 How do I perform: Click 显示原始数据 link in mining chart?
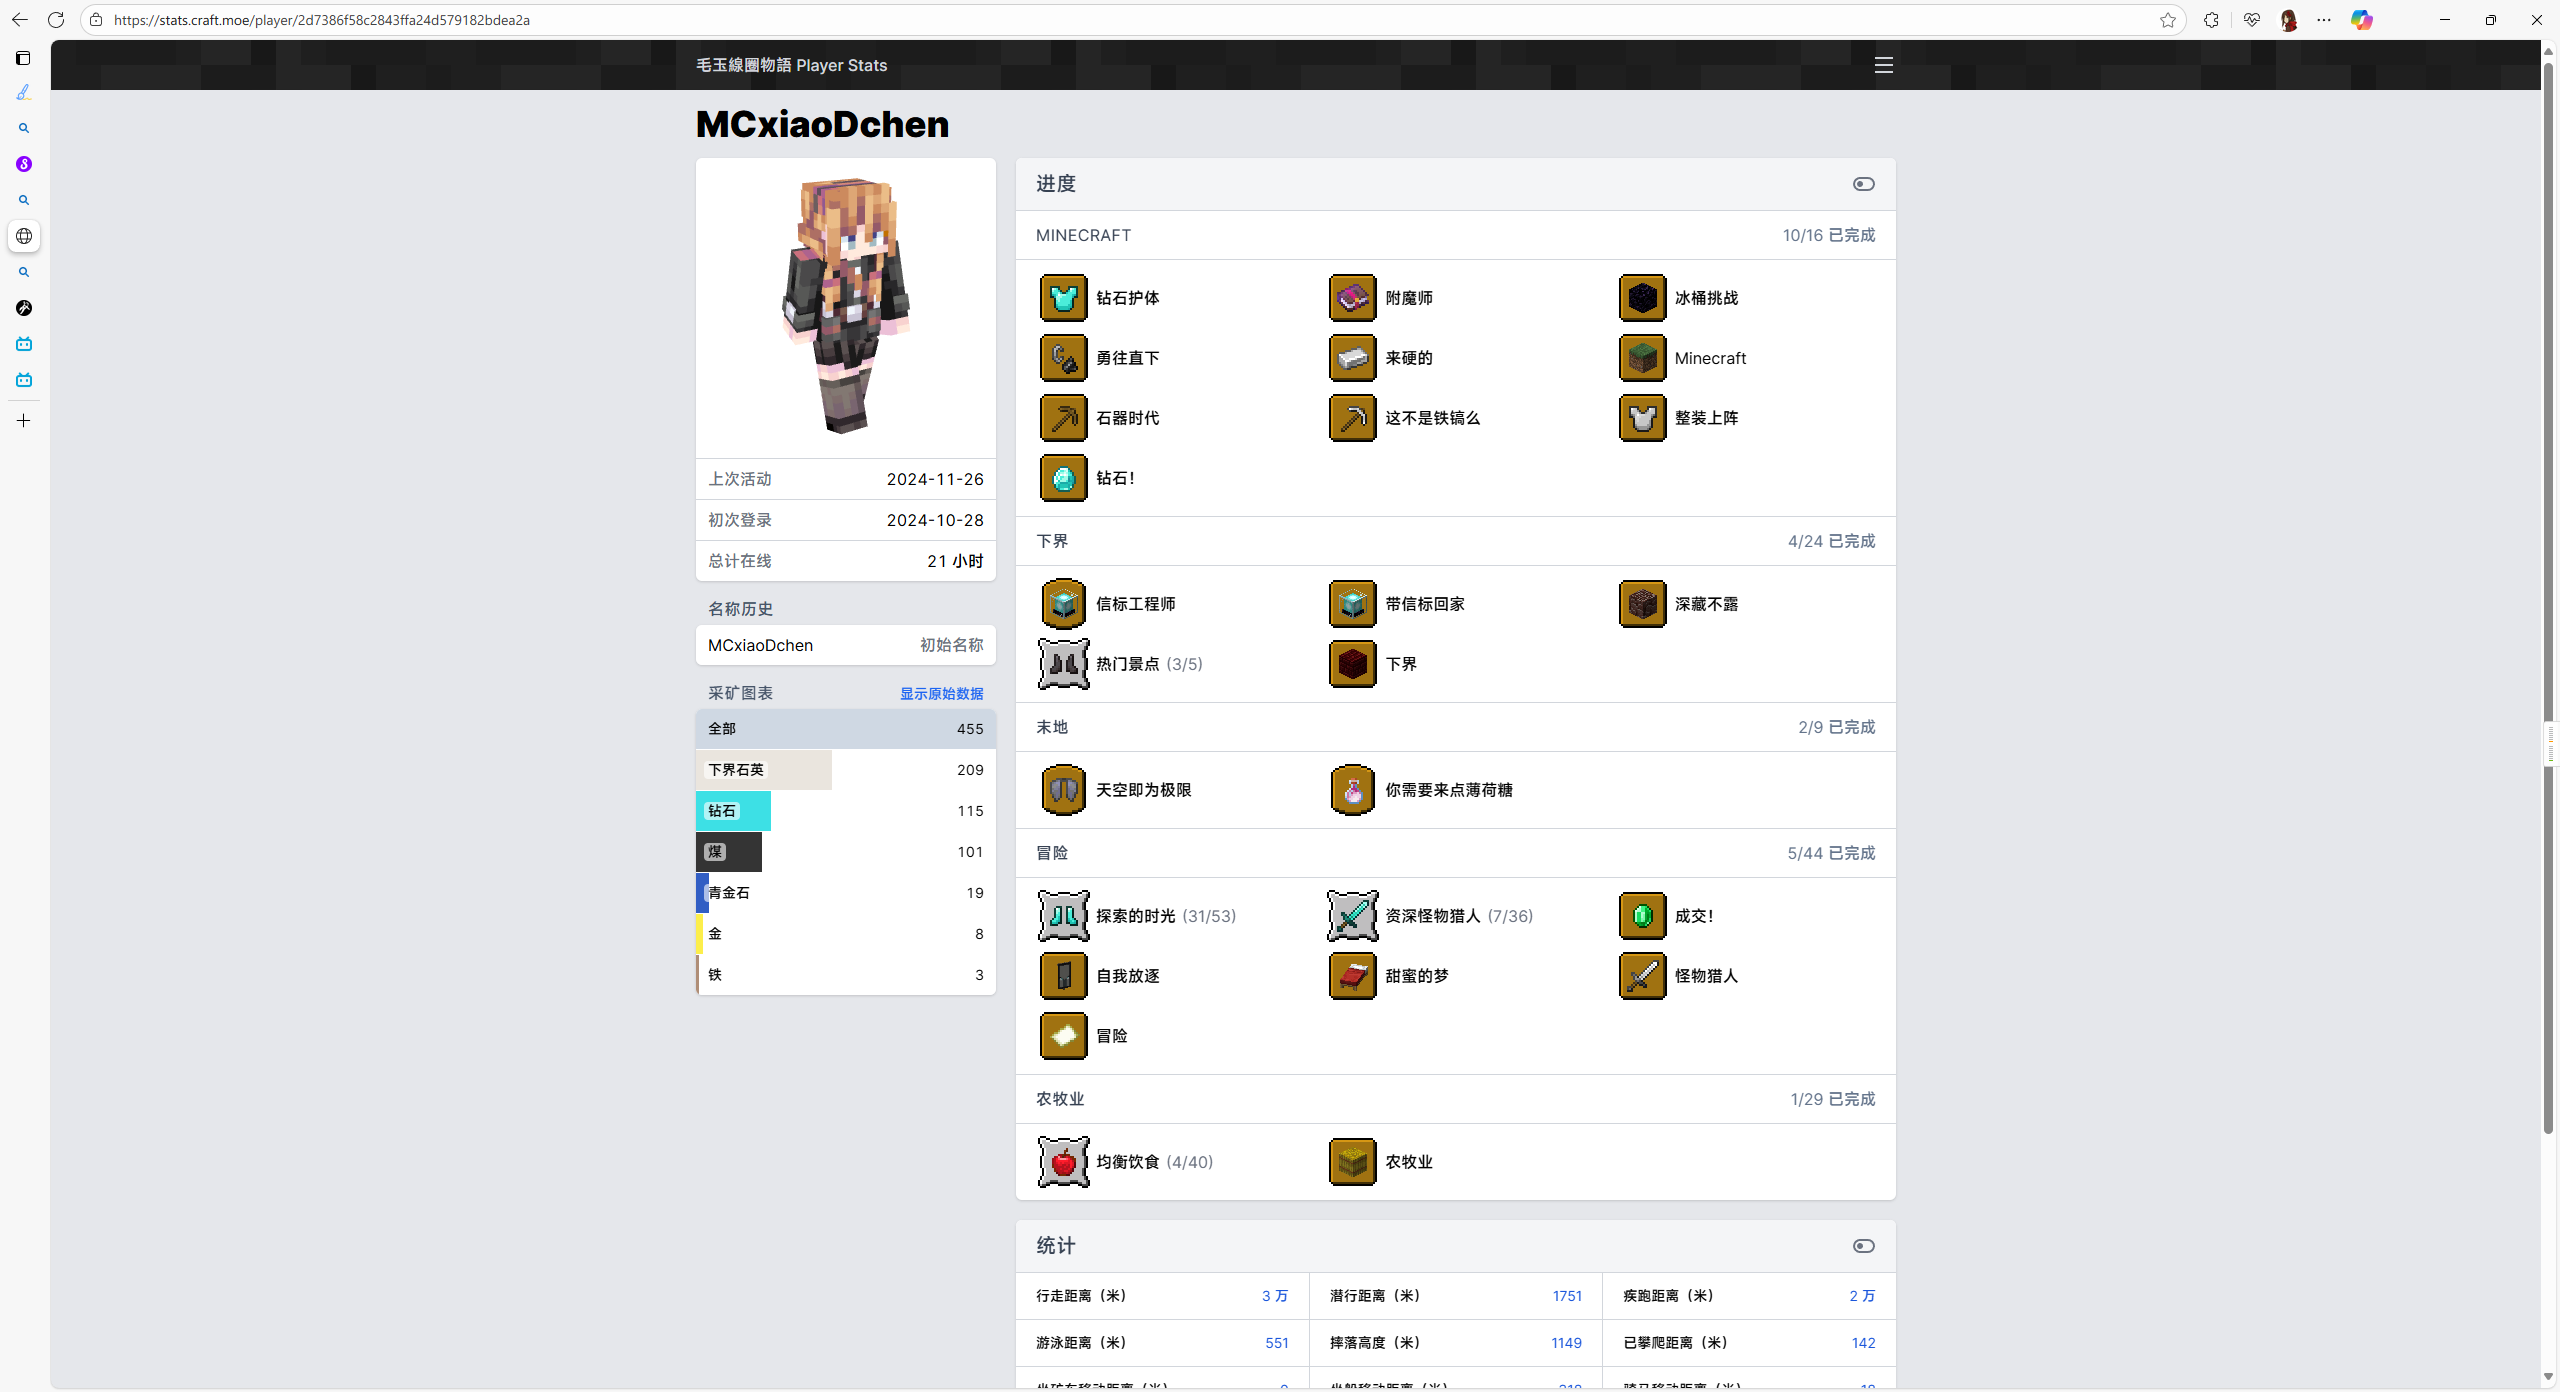click(x=941, y=694)
